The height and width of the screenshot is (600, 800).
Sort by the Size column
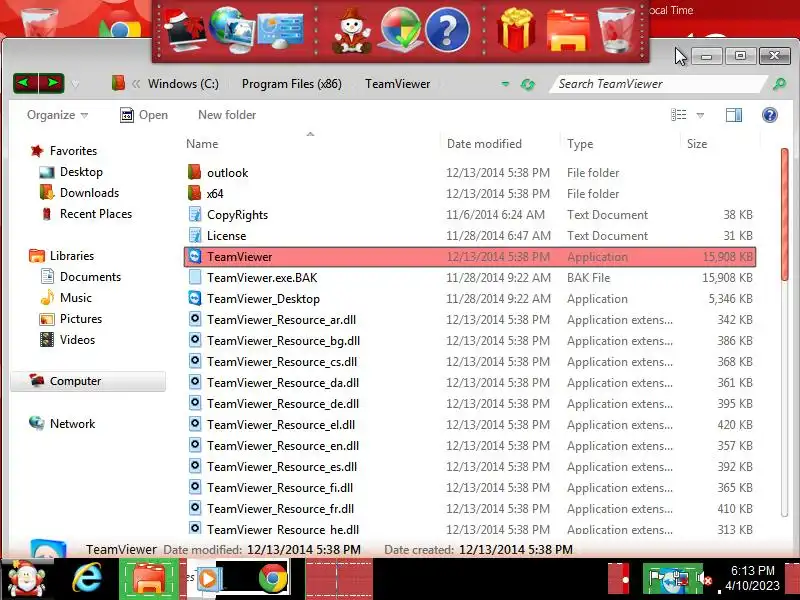697,144
